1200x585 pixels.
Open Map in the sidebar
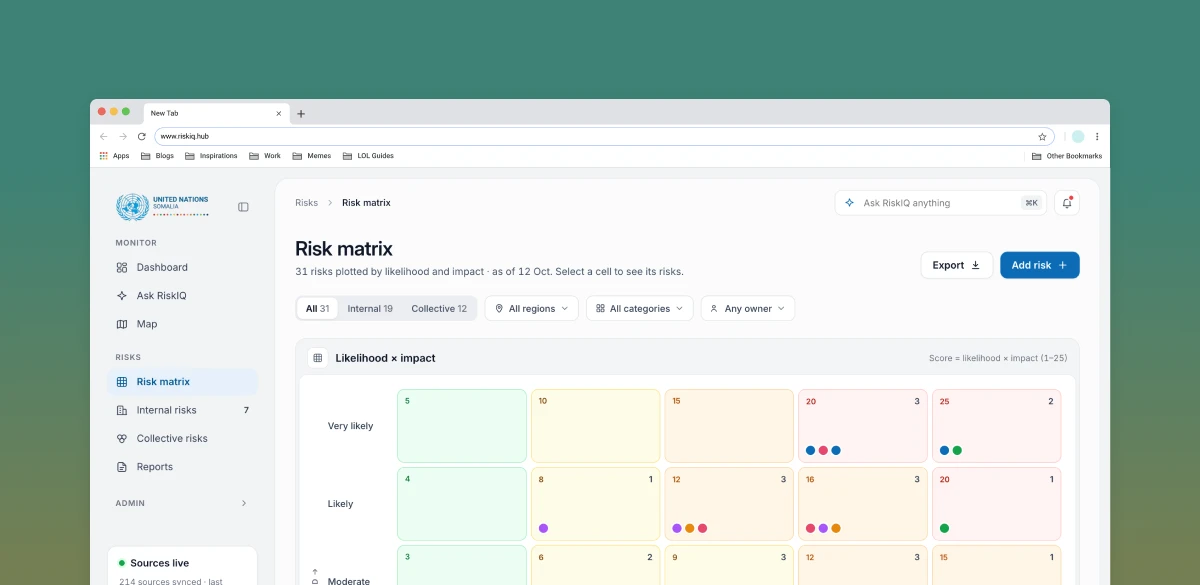(x=182, y=324)
